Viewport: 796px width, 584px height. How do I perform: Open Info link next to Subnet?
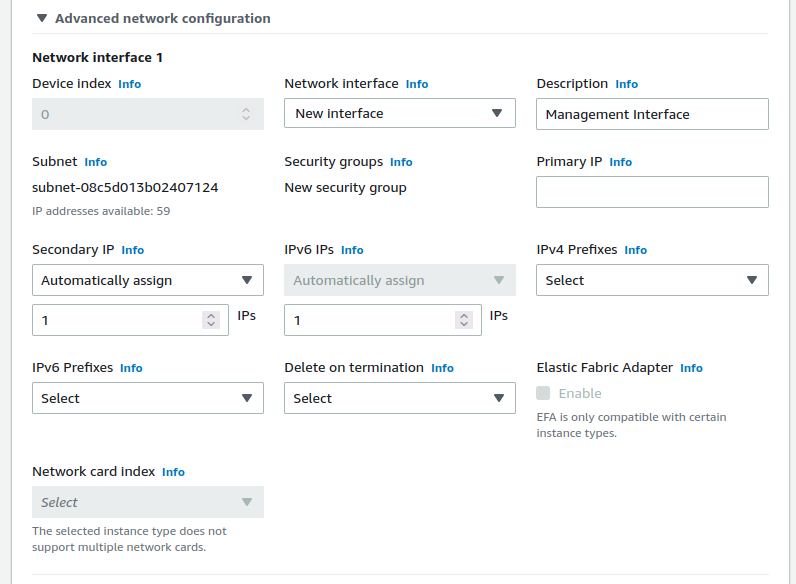pos(95,162)
